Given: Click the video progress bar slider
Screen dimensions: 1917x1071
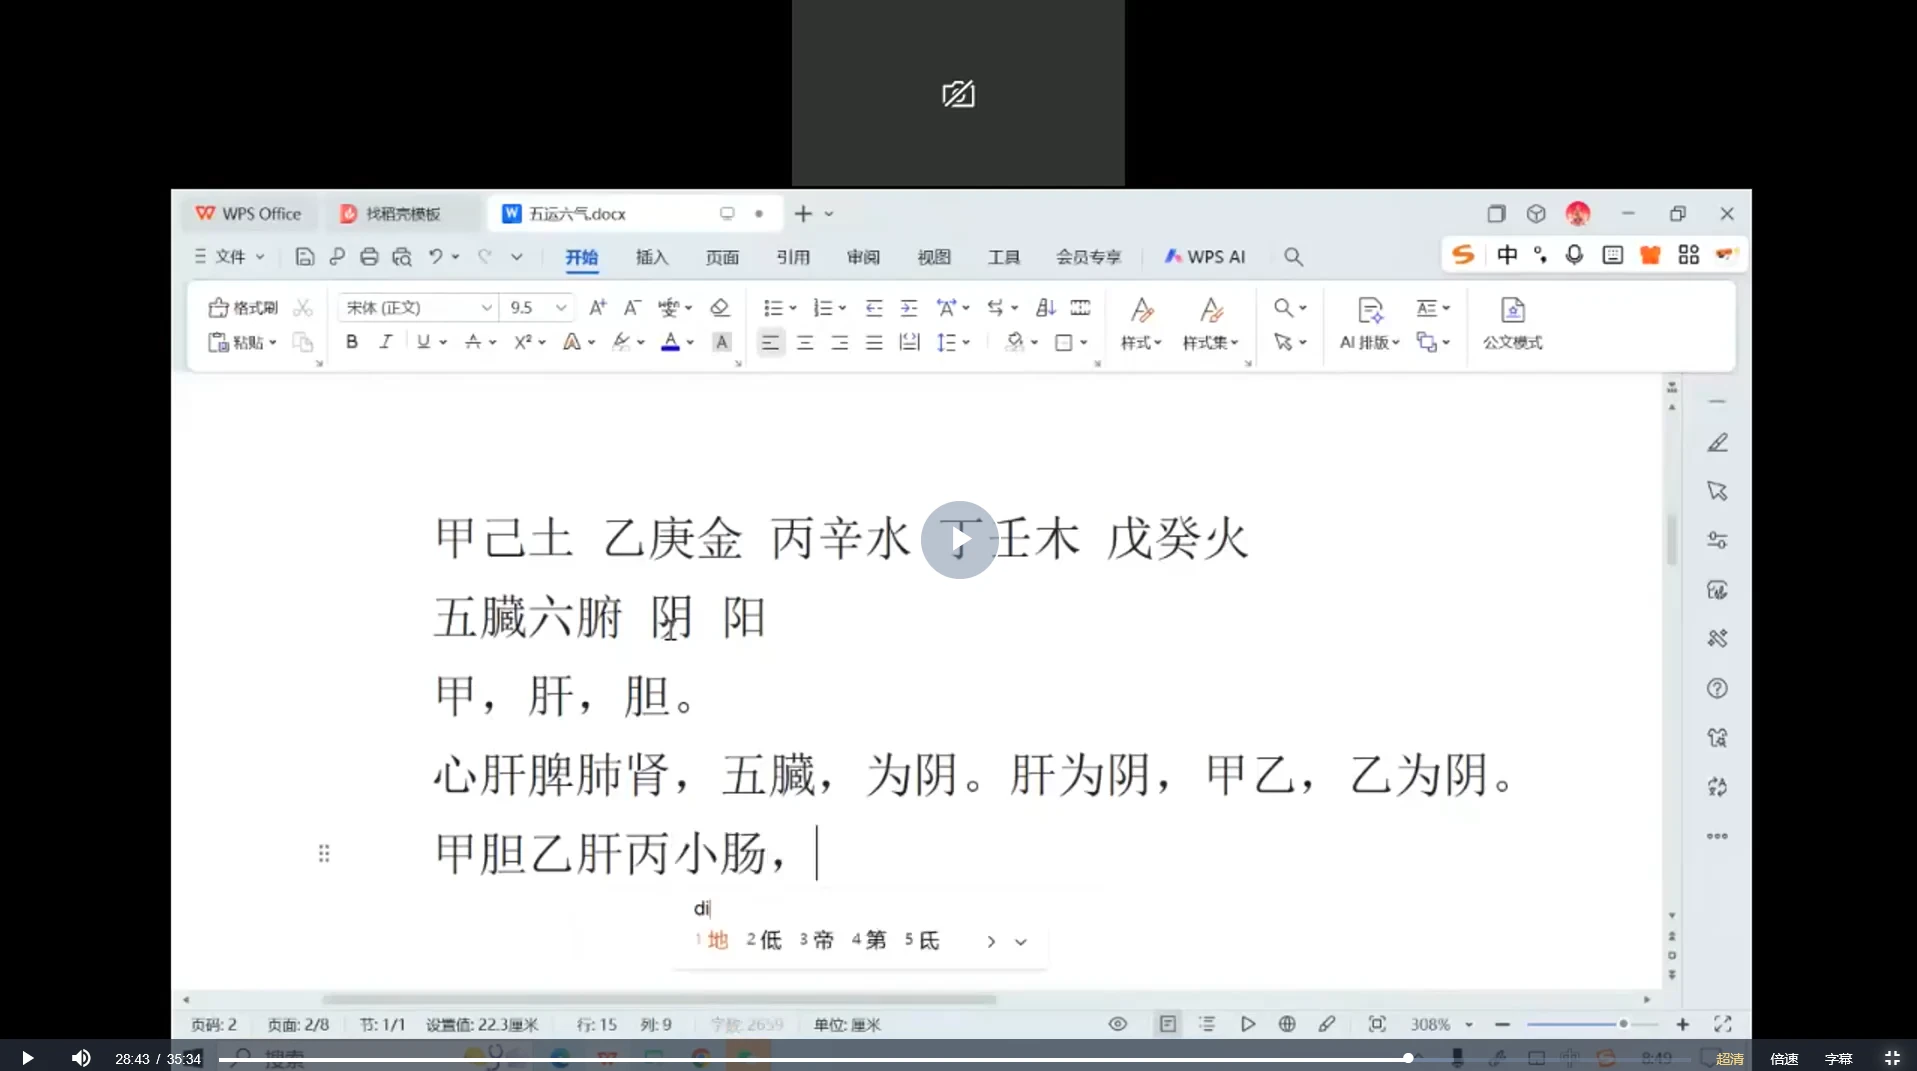Looking at the screenshot, I should point(1407,1058).
